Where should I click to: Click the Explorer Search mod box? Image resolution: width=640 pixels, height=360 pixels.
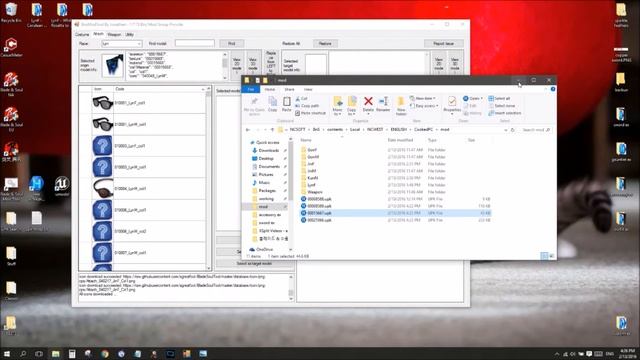(x=536, y=130)
